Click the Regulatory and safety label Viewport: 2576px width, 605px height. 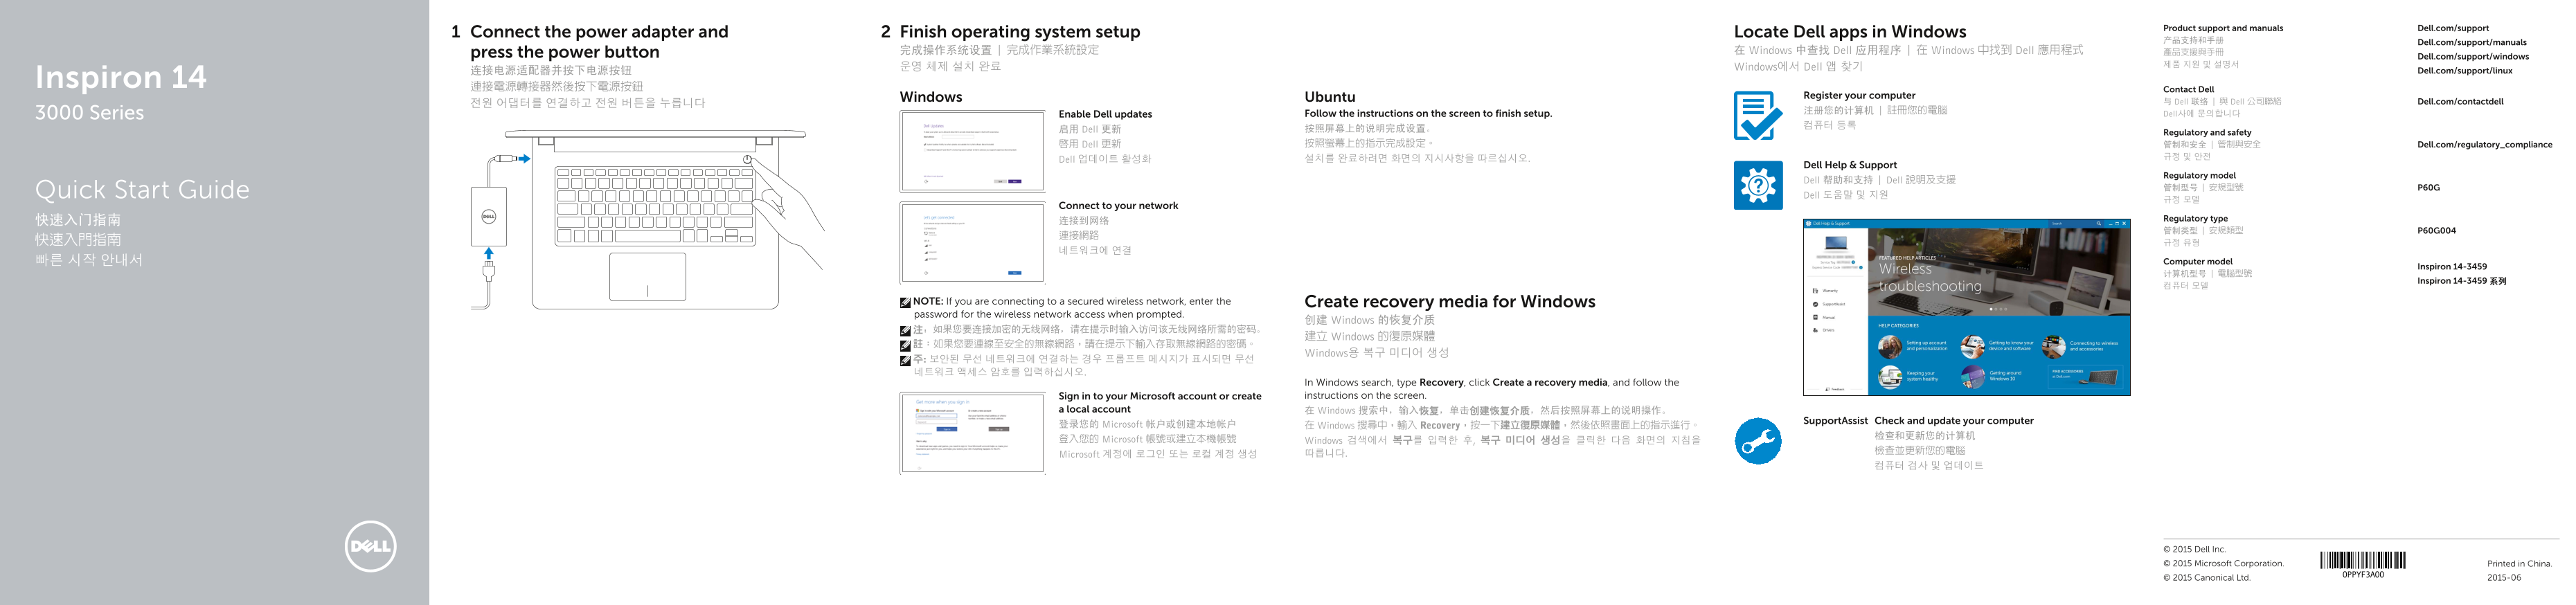2206,132
